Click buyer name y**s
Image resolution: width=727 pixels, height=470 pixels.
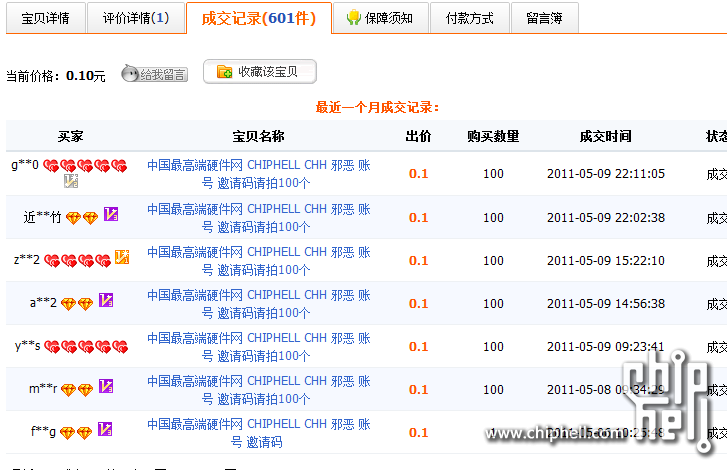(28, 346)
